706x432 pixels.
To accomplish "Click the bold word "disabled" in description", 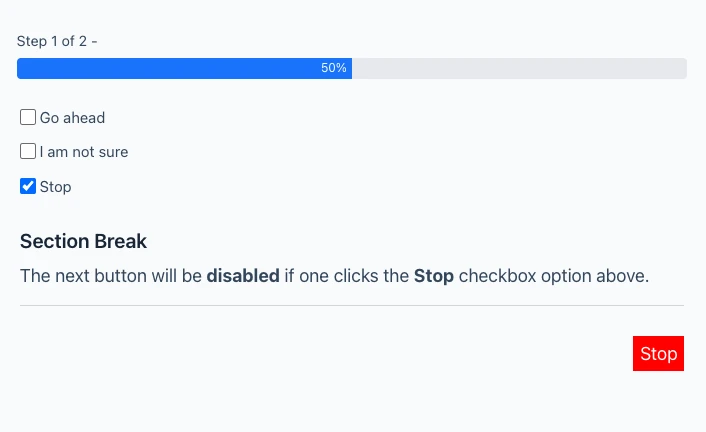I will (243, 275).
